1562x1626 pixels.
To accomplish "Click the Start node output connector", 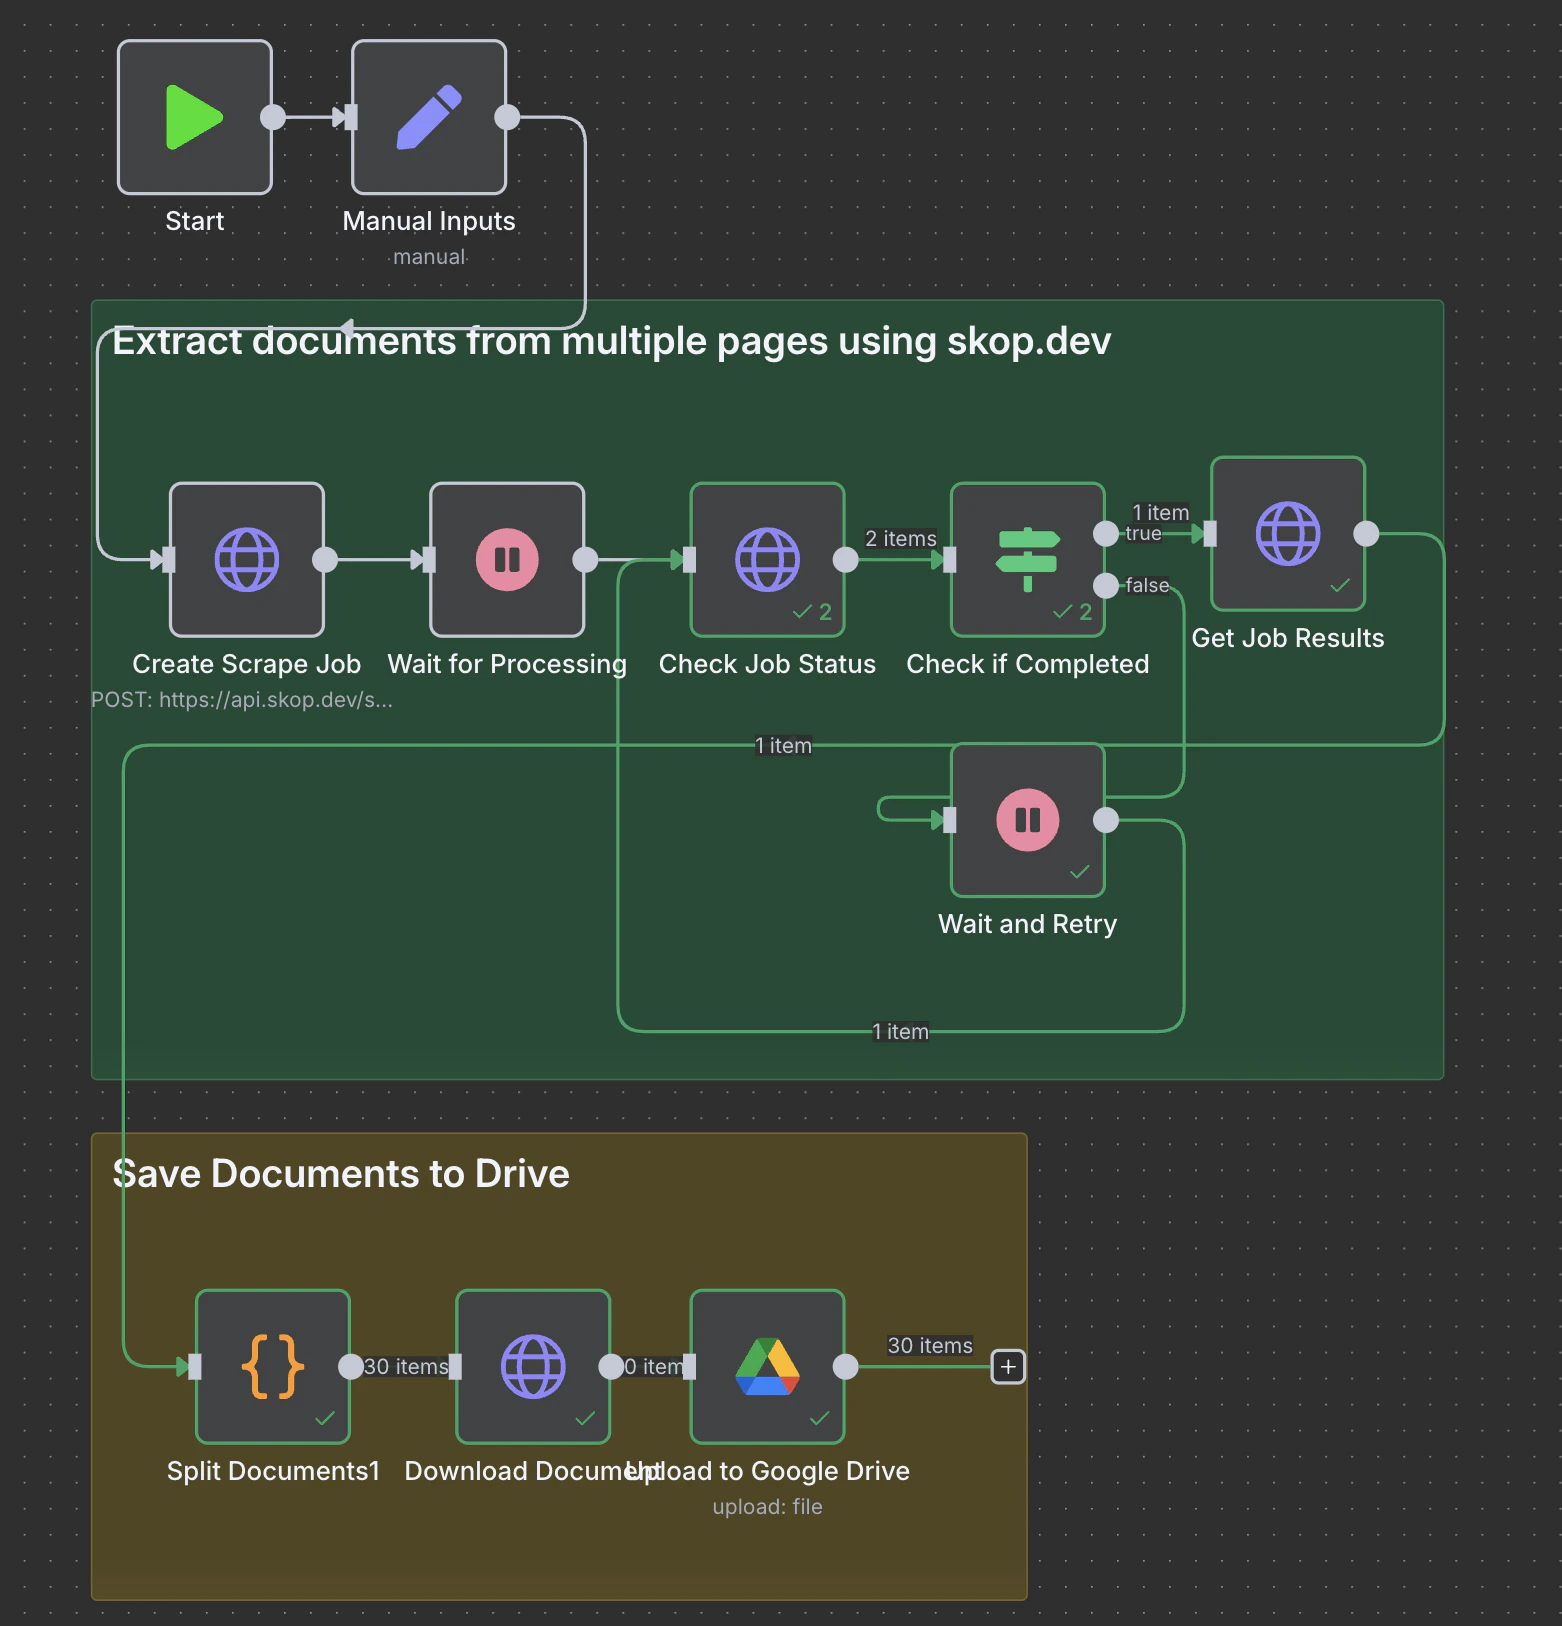I will tap(273, 117).
